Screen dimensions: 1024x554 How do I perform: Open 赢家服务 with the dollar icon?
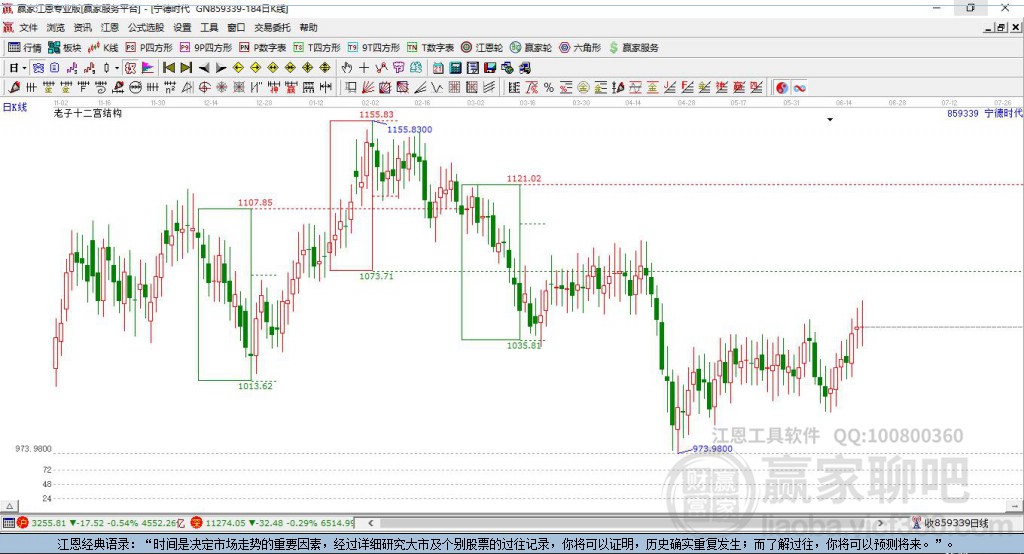pyautogui.click(x=633, y=48)
